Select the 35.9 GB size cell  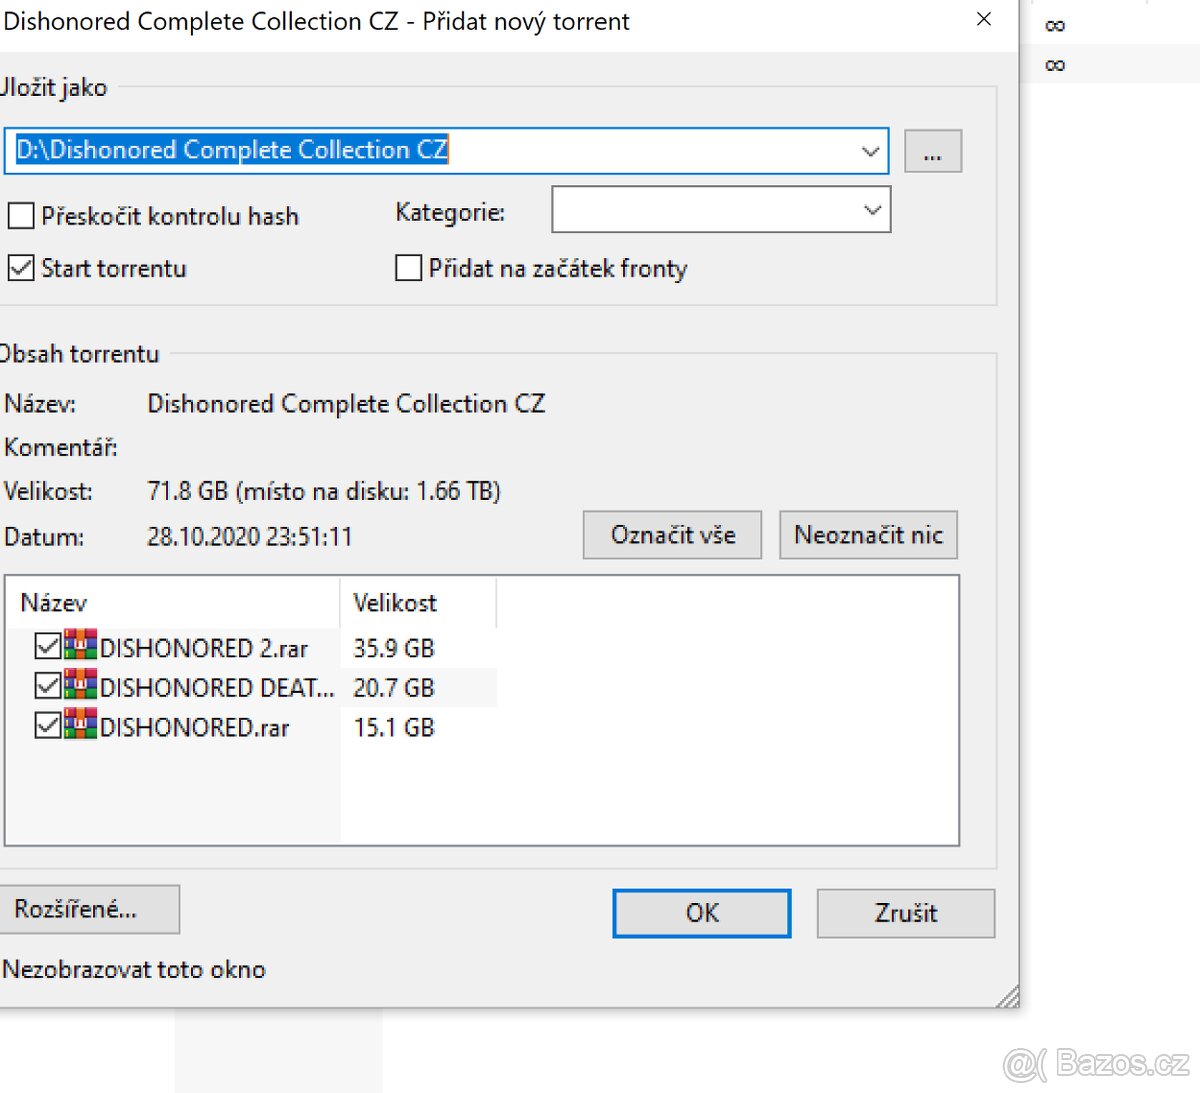click(394, 648)
